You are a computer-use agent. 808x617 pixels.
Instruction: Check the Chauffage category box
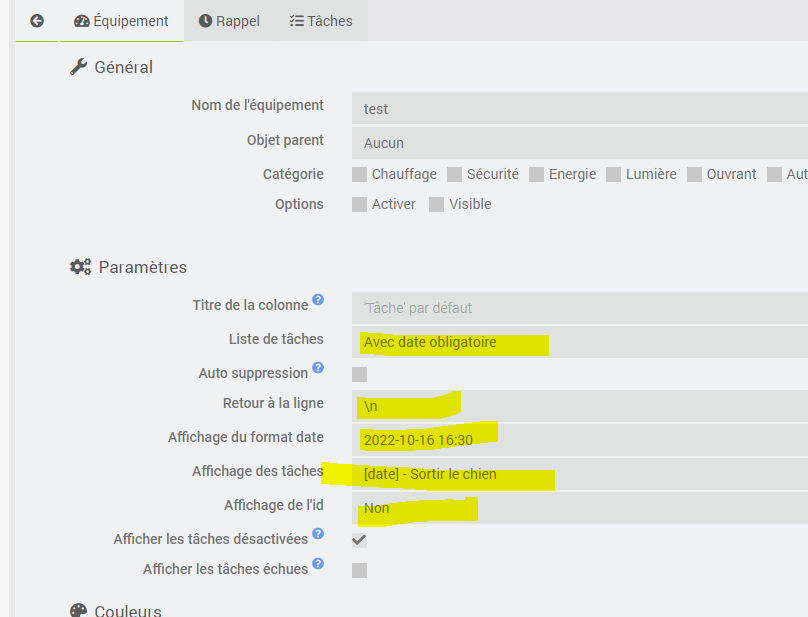360,175
